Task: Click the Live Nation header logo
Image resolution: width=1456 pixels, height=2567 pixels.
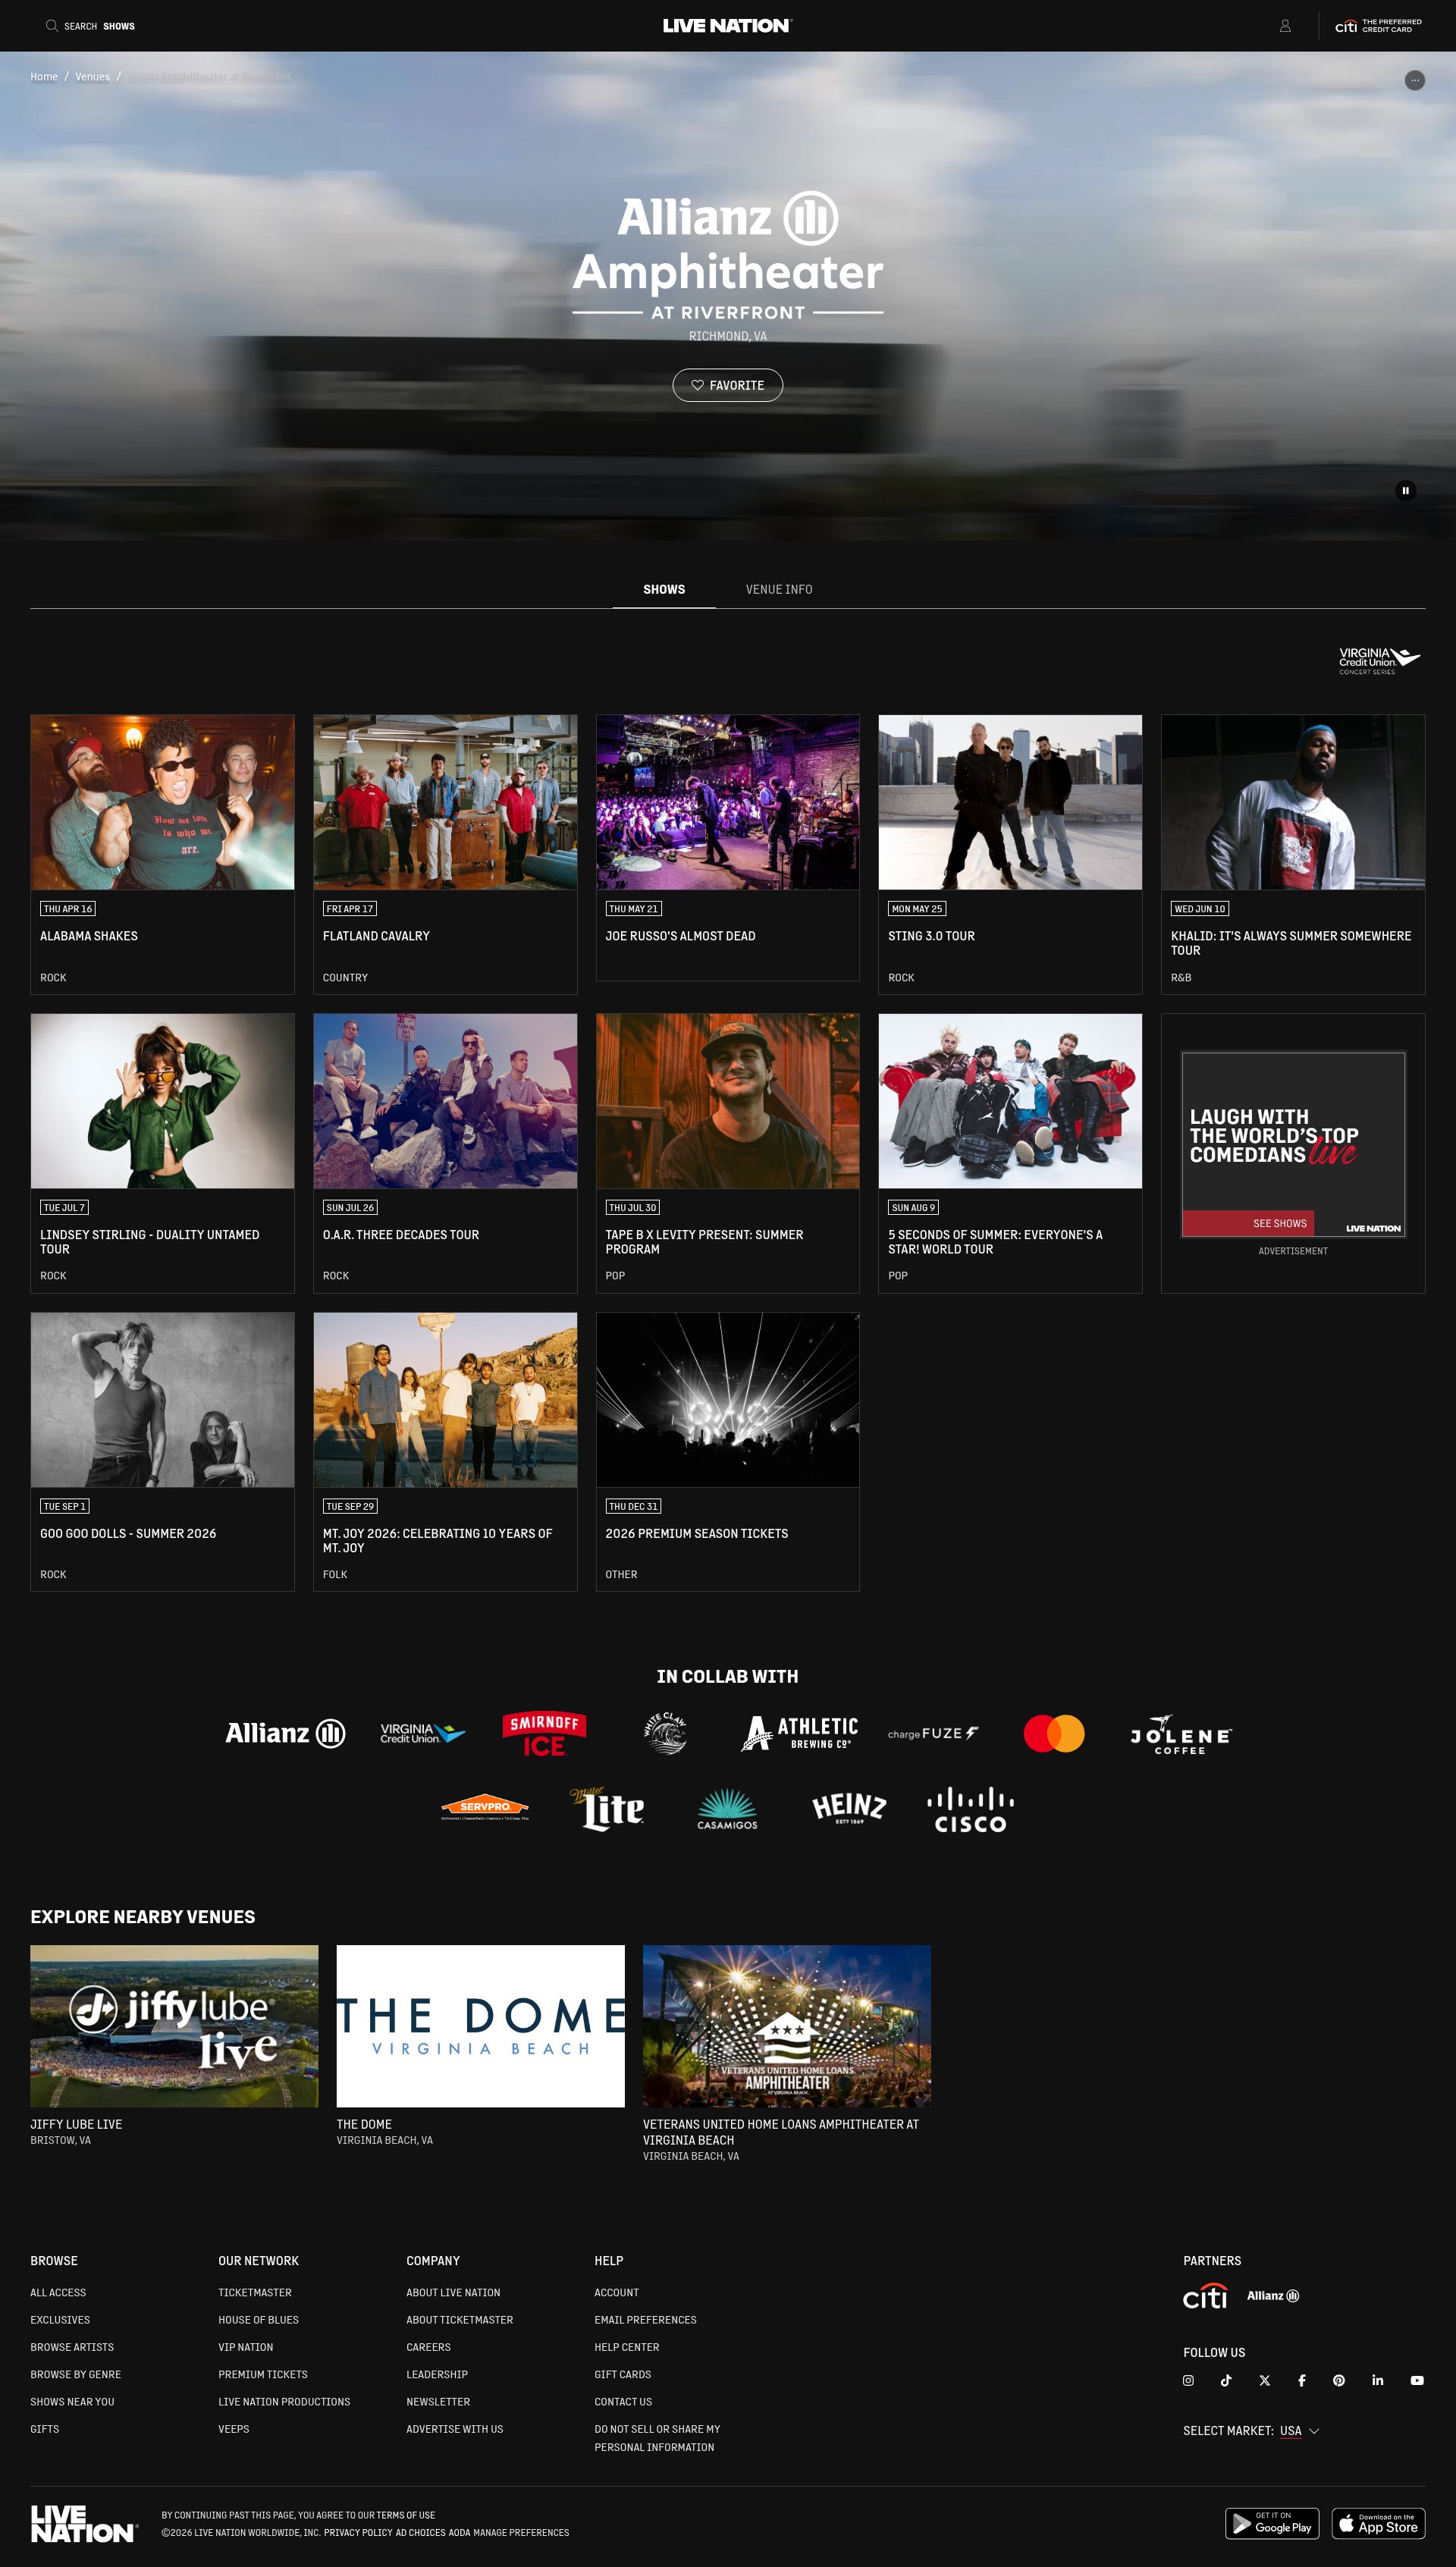Action: pos(727,26)
